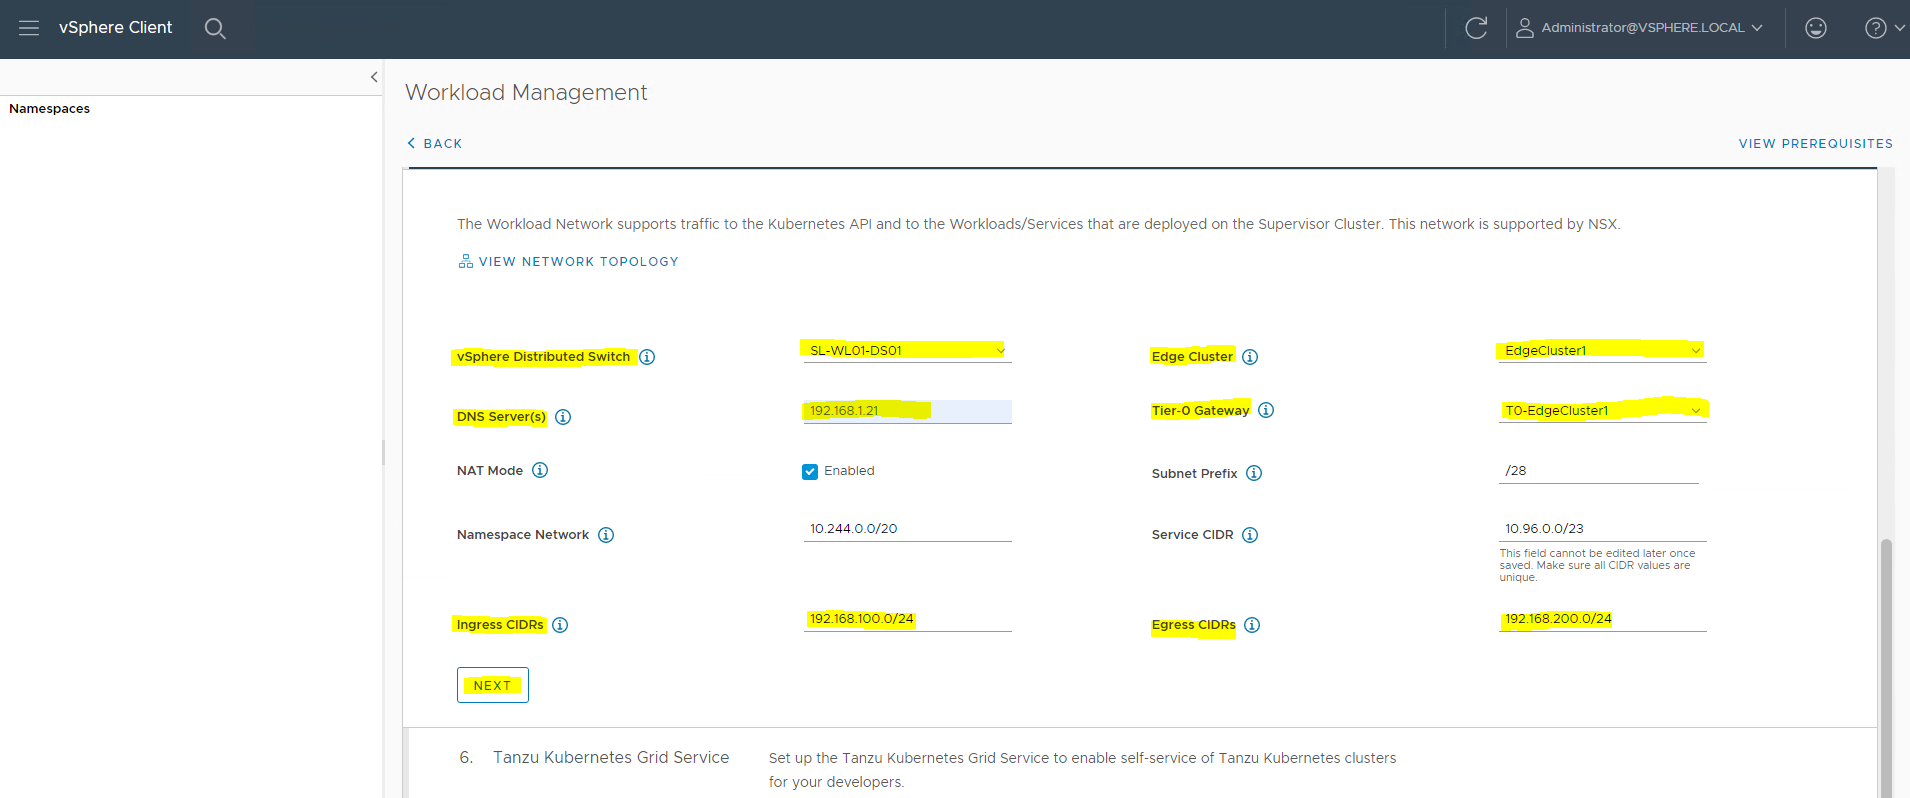Show info for Edge Cluster
The image size is (1910, 798).
[x=1250, y=357]
